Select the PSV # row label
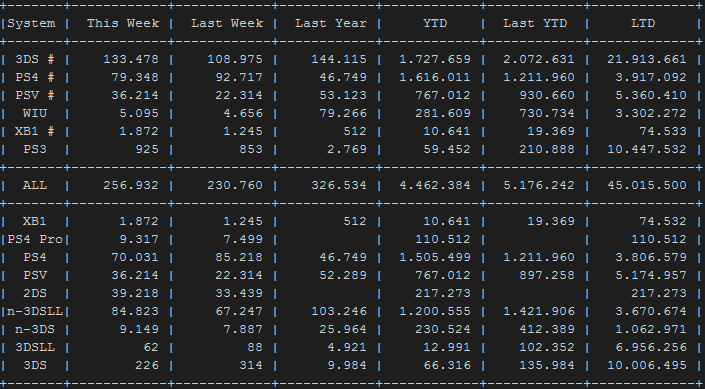This screenshot has width=705, height=389. [35, 95]
